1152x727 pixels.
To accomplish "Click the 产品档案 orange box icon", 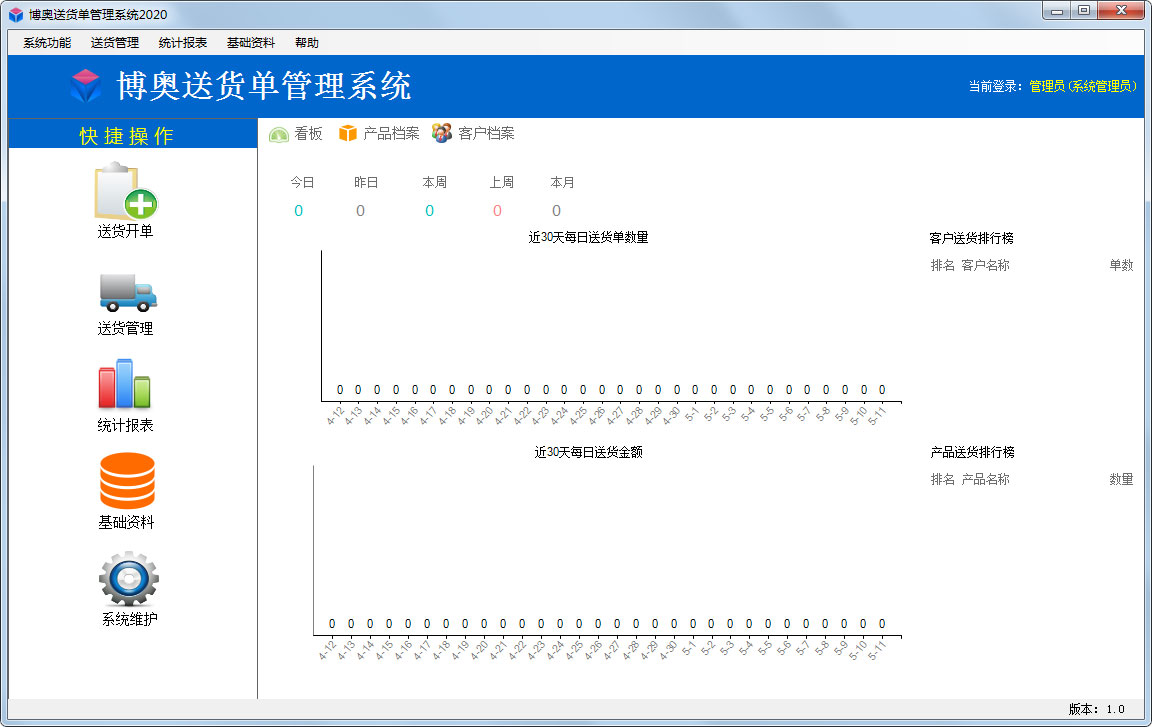I will tap(348, 133).
